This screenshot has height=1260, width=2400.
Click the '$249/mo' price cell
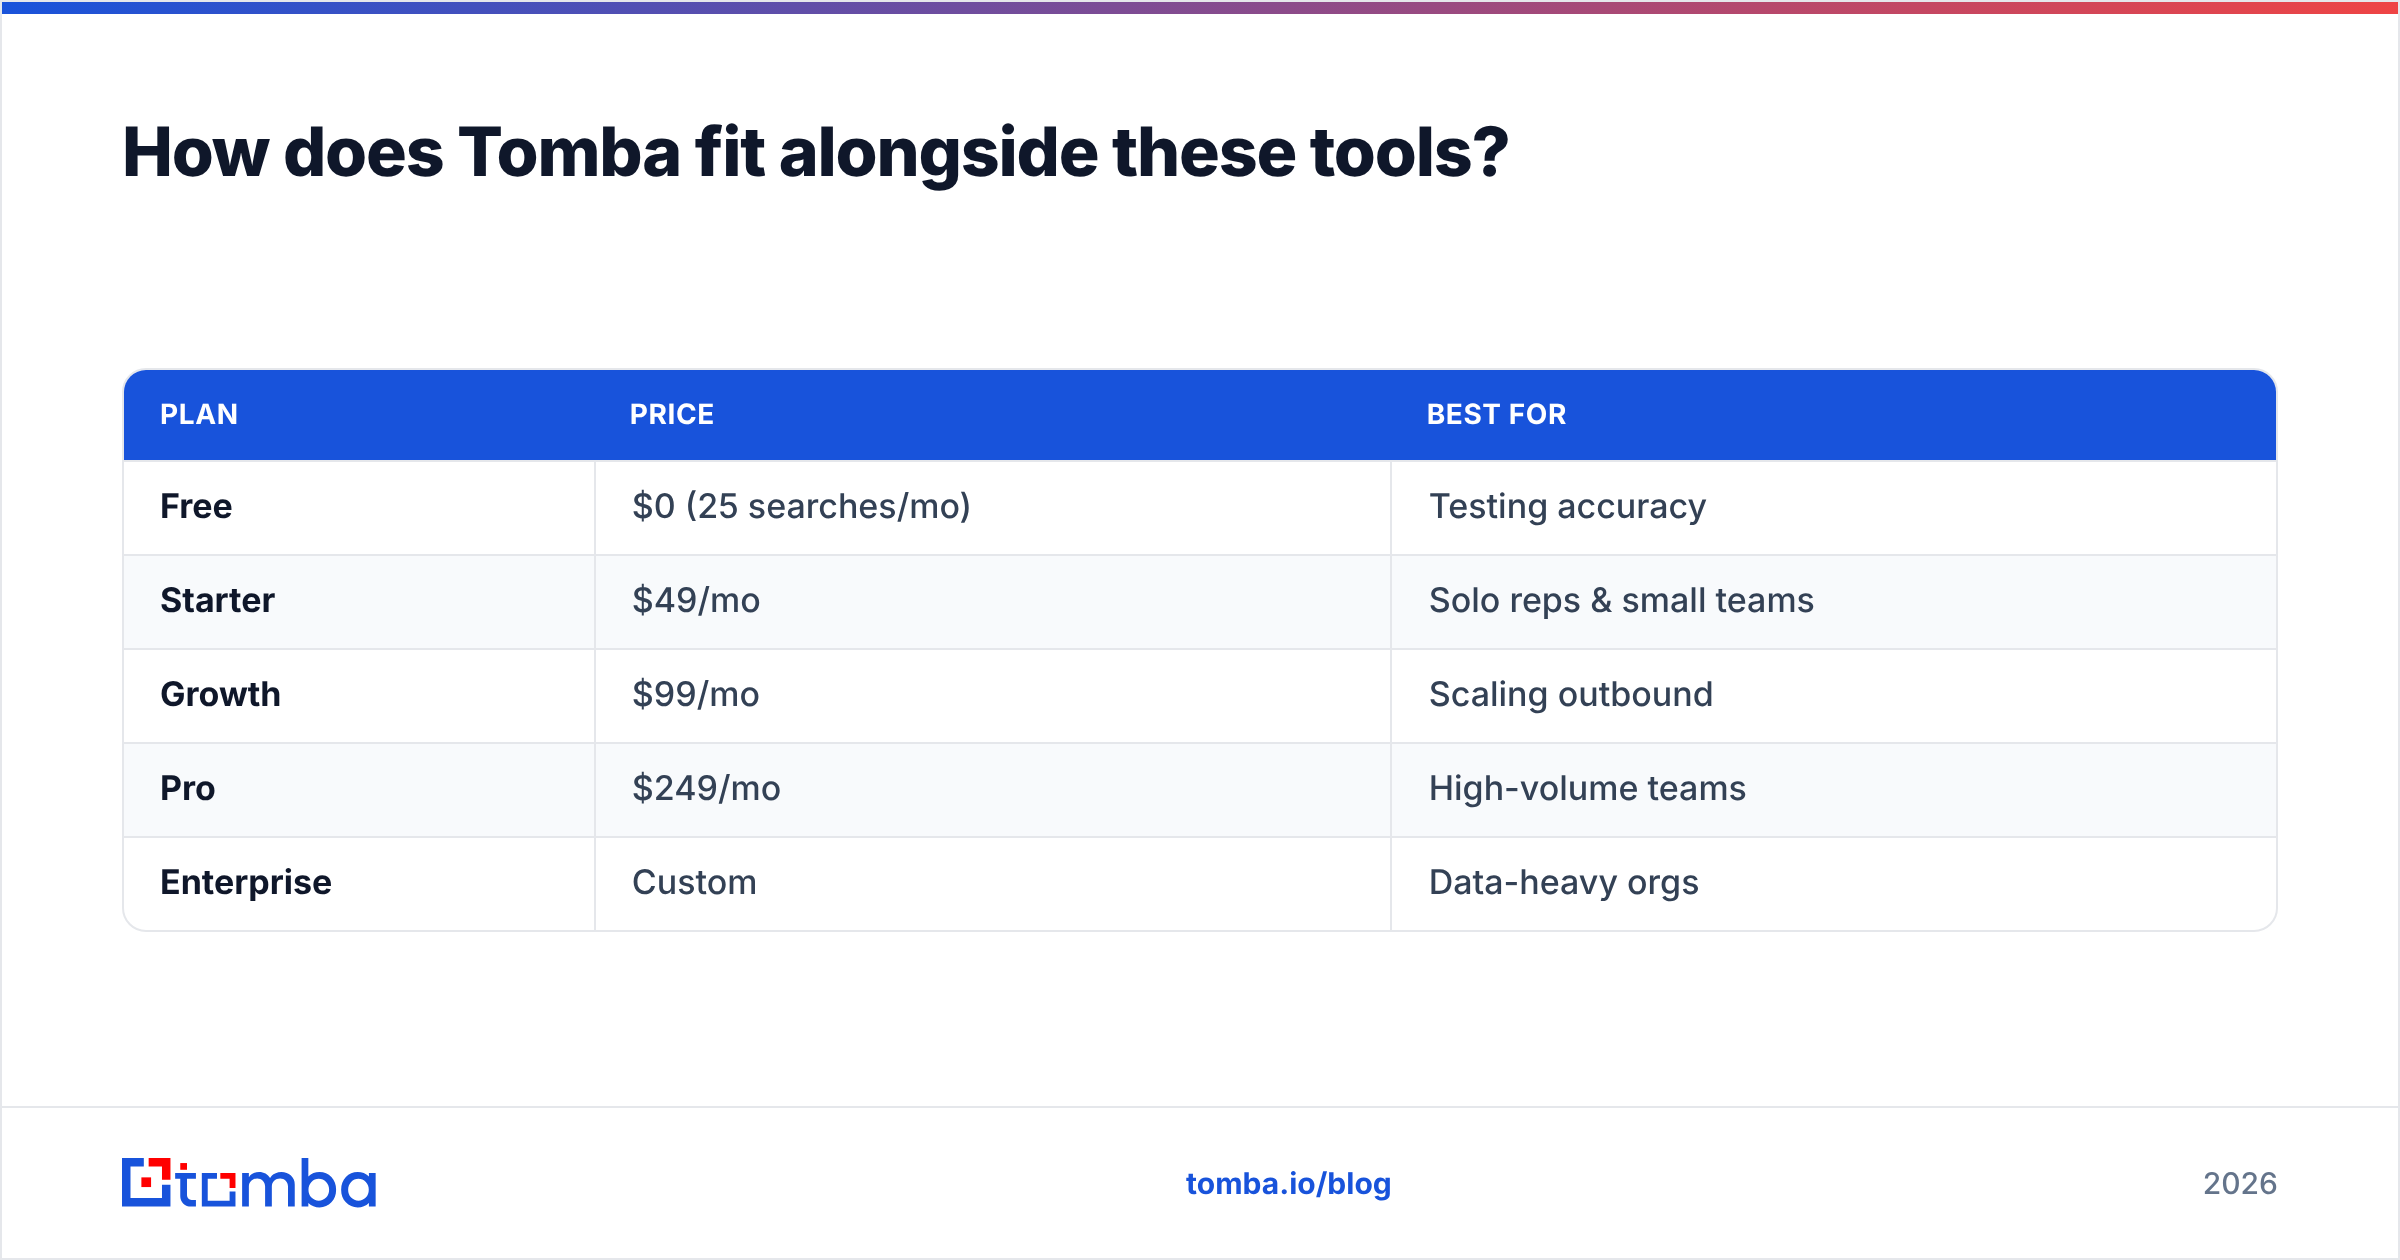click(993, 789)
